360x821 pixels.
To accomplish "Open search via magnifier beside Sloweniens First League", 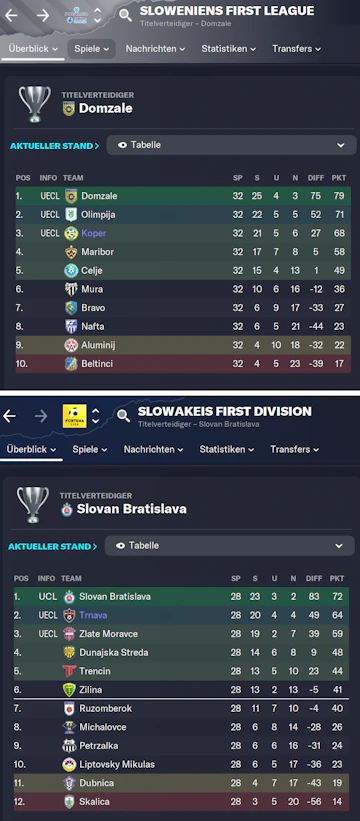I will [x=125, y=15].
